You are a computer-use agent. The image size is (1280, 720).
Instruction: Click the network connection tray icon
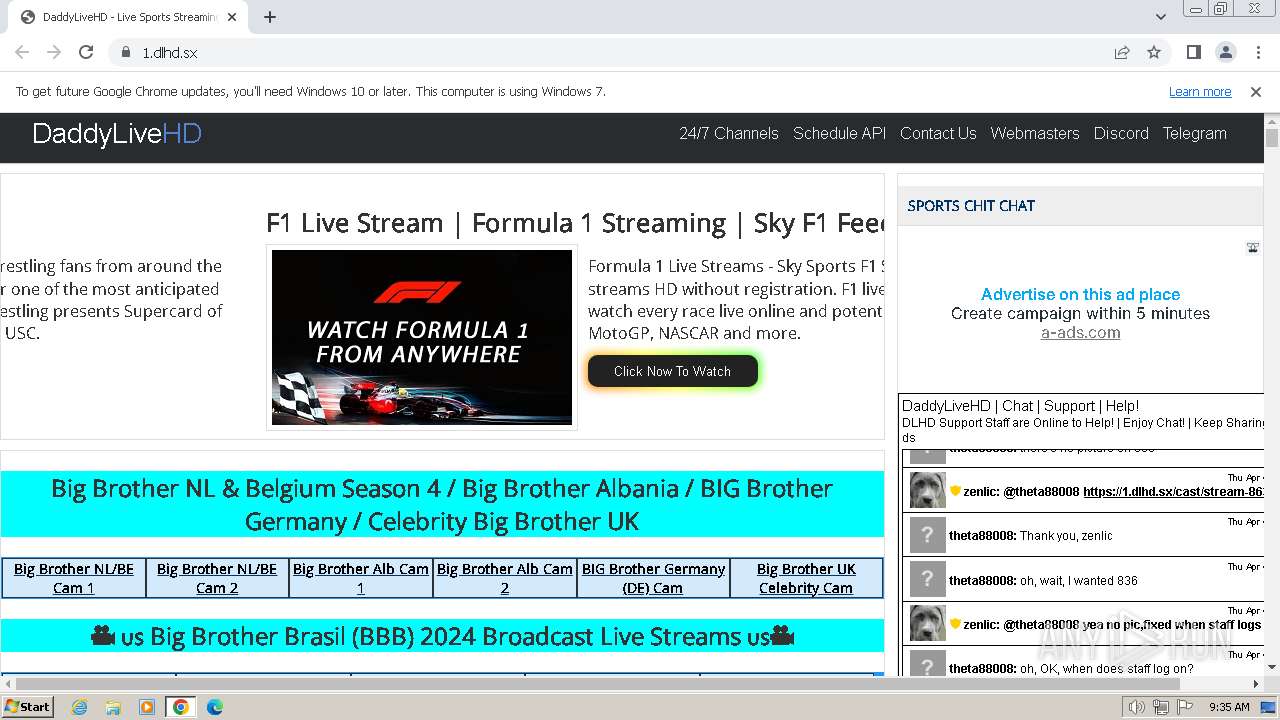click(1161, 707)
